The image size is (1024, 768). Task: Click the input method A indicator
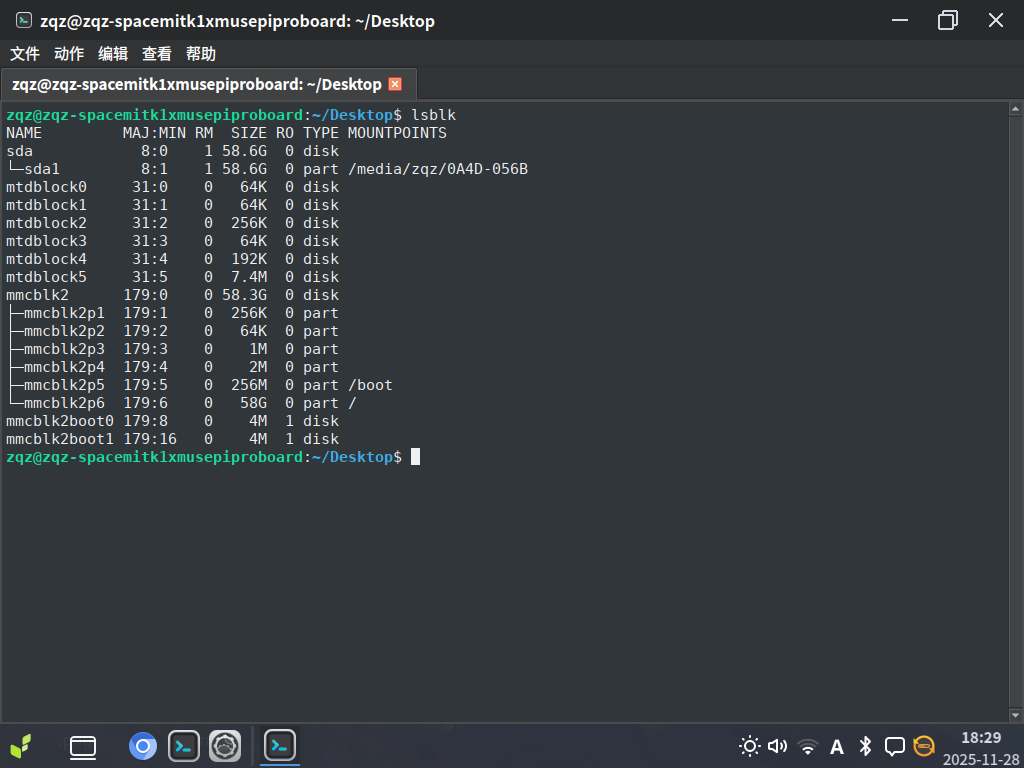tap(837, 746)
